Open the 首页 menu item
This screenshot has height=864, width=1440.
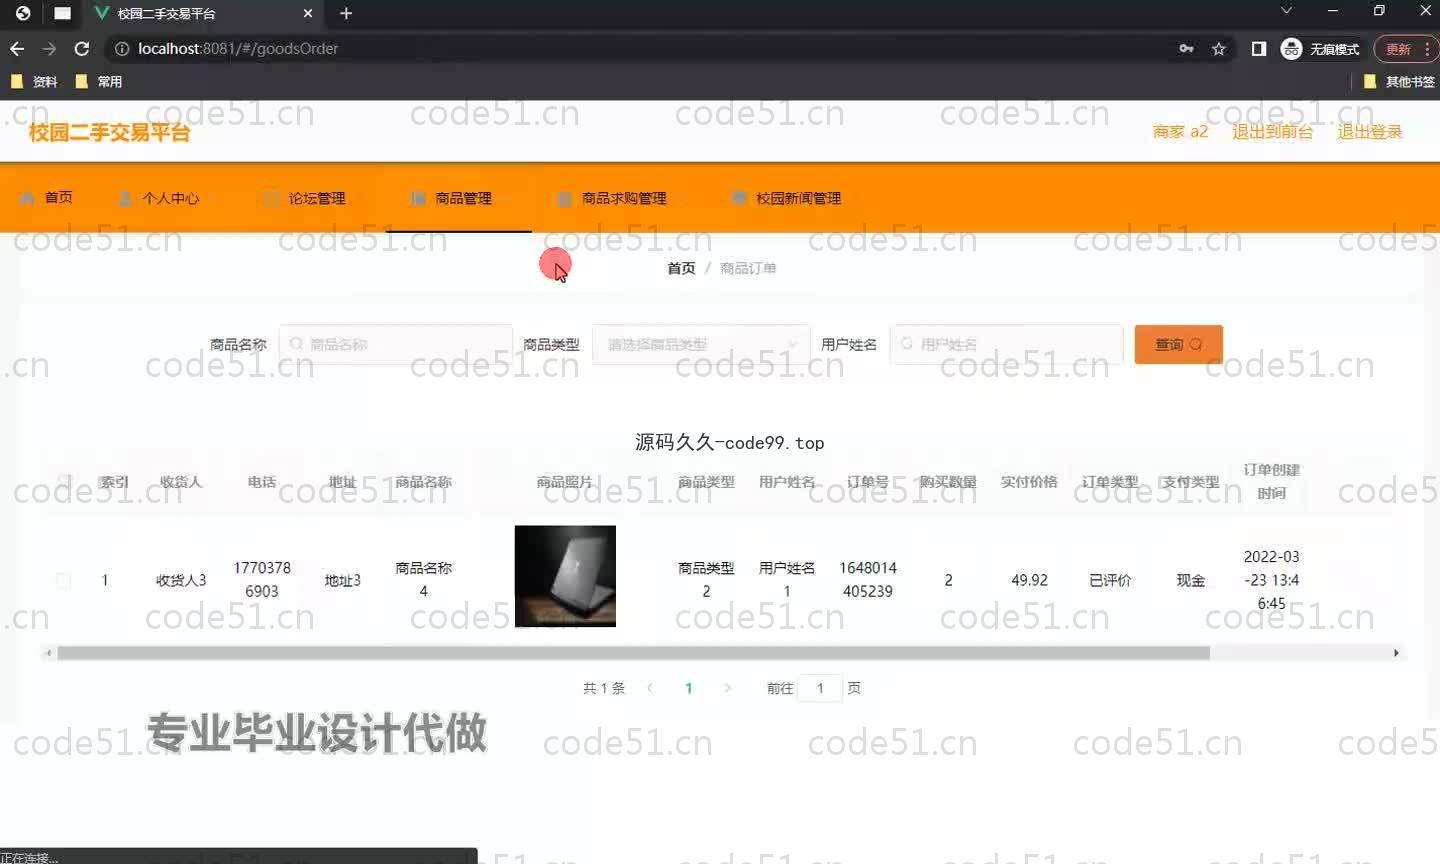pos(47,198)
